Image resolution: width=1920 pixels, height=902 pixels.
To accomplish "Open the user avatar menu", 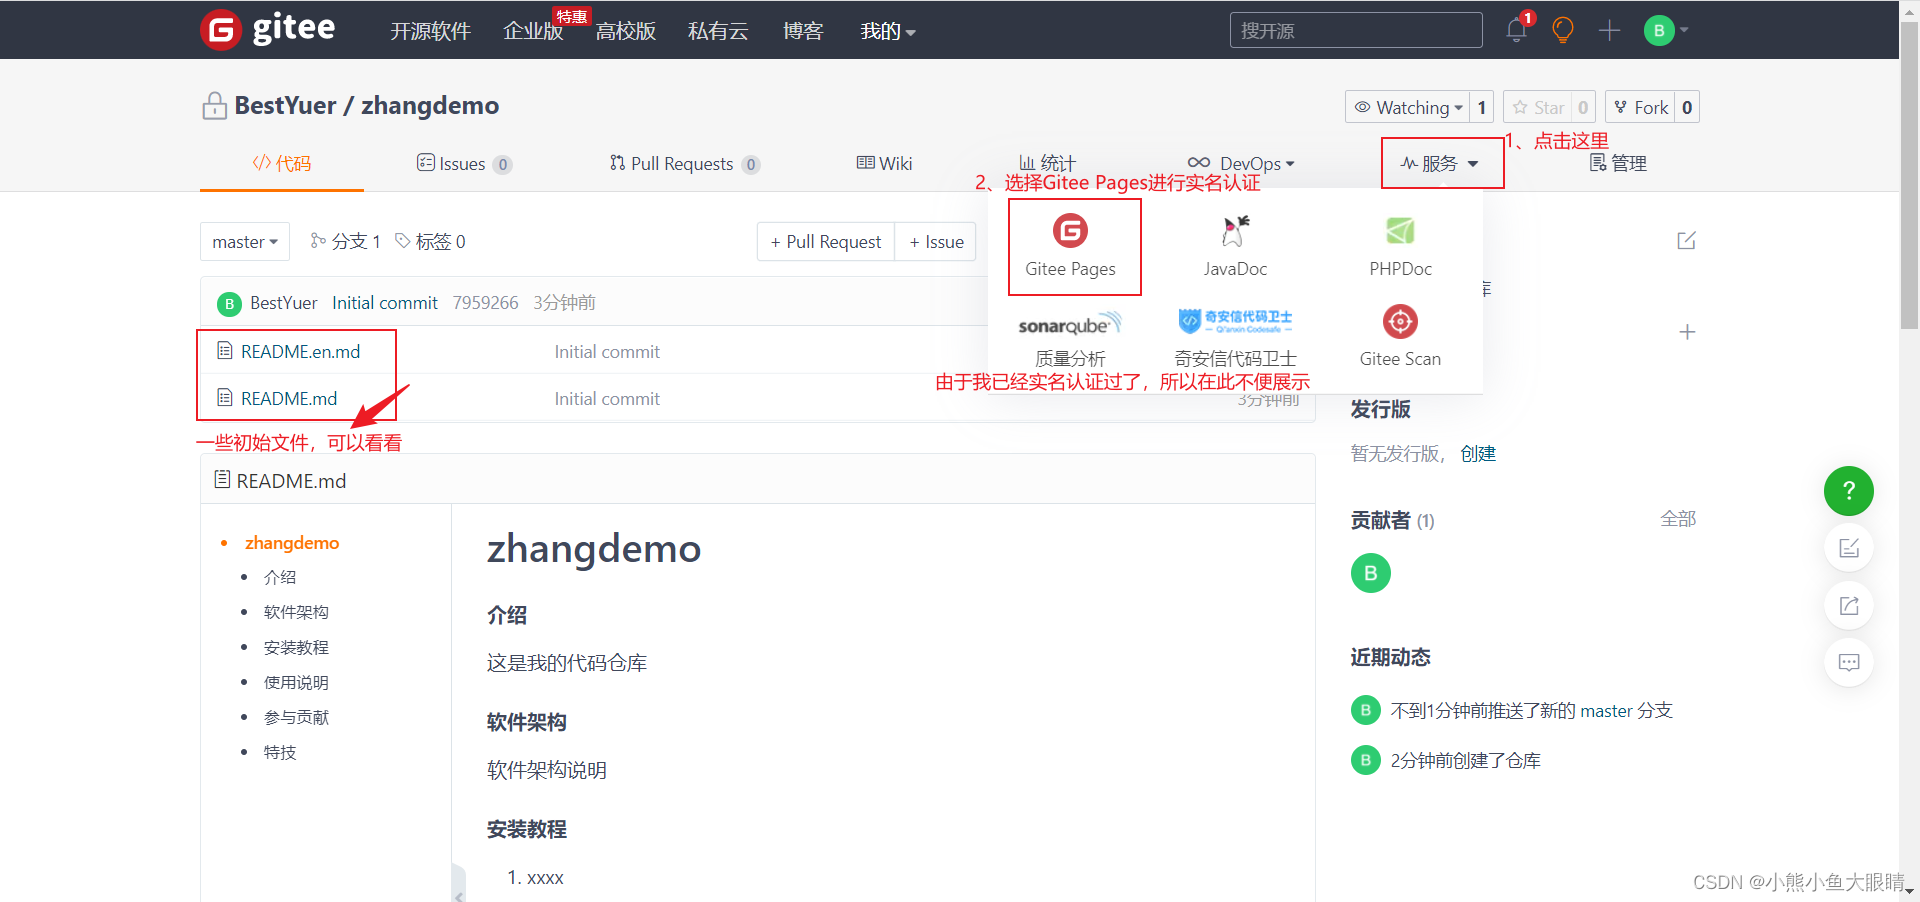I will click(x=1666, y=30).
